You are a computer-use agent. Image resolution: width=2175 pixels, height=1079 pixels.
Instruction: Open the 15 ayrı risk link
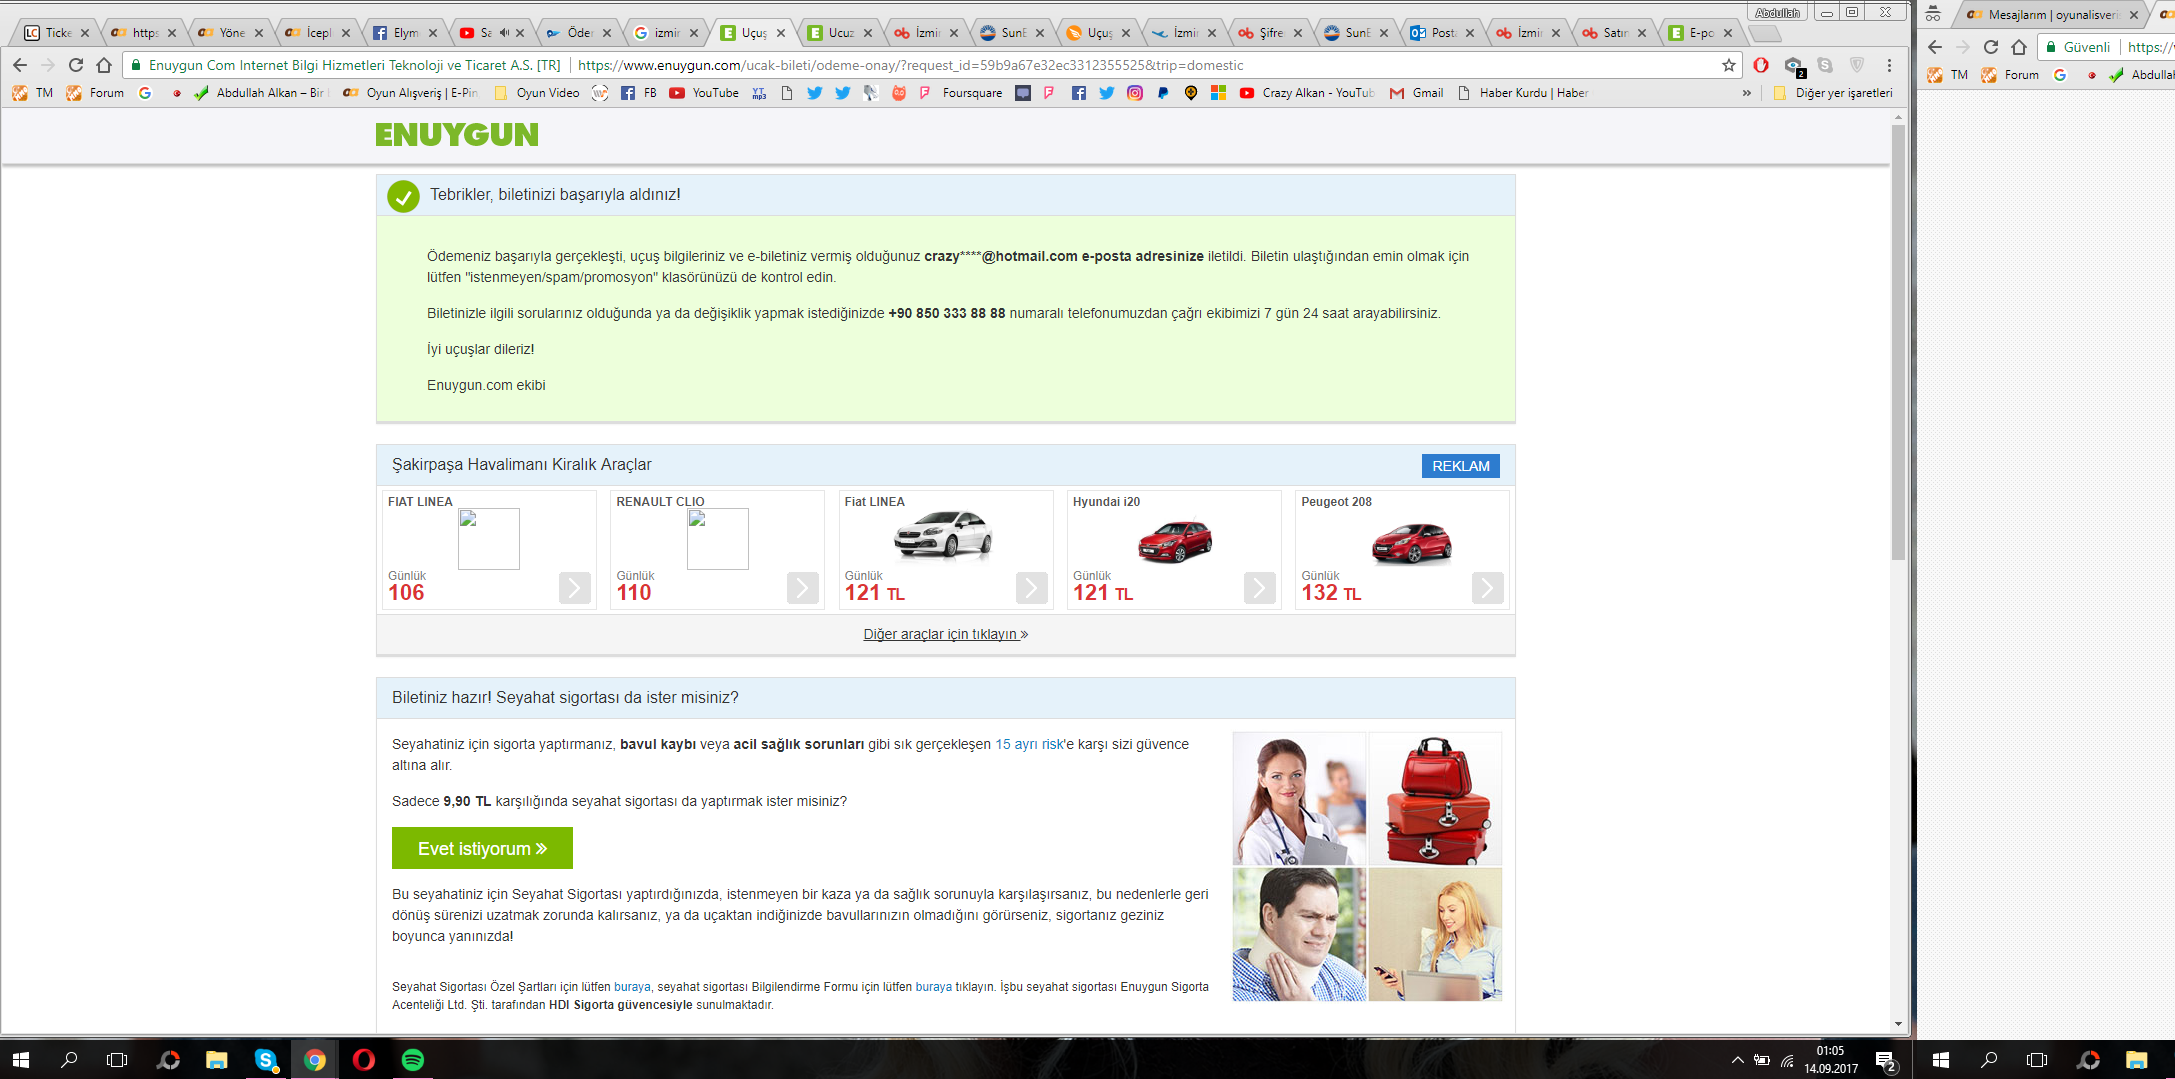coord(1029,744)
